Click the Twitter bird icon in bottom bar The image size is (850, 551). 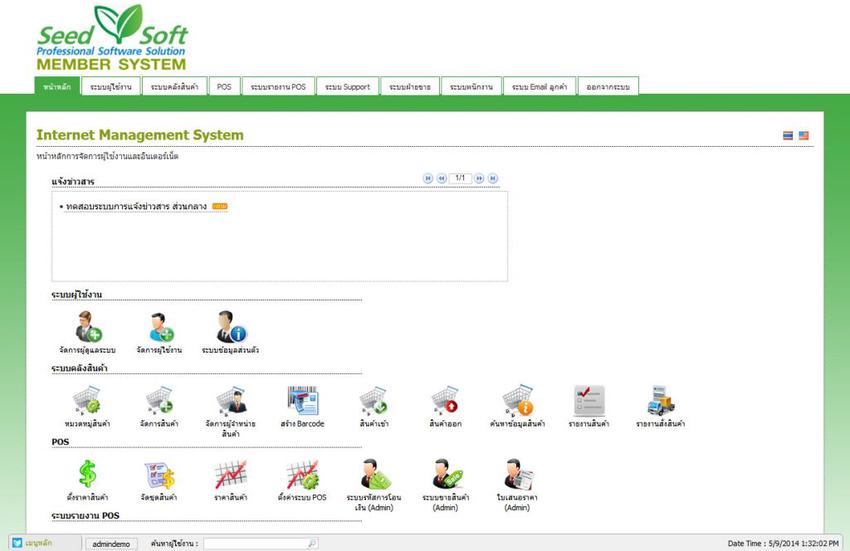(x=17, y=543)
